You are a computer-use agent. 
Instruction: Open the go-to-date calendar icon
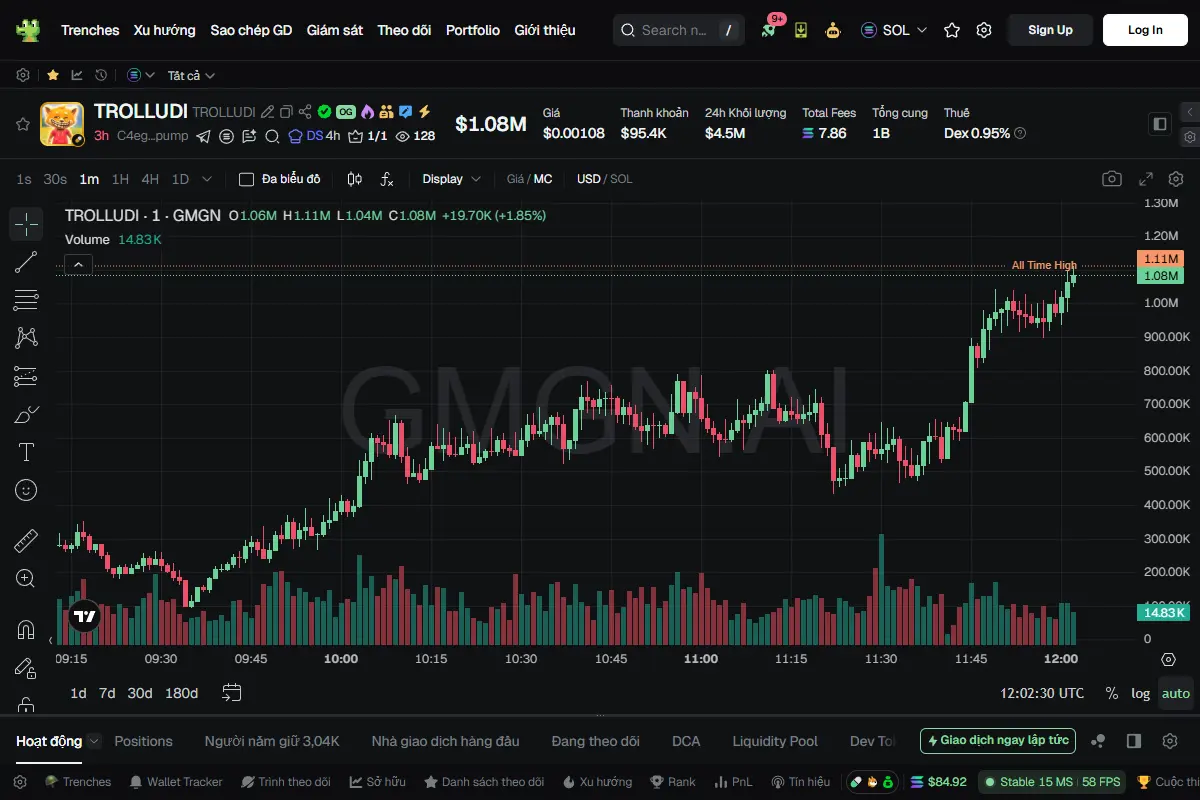pos(232,692)
